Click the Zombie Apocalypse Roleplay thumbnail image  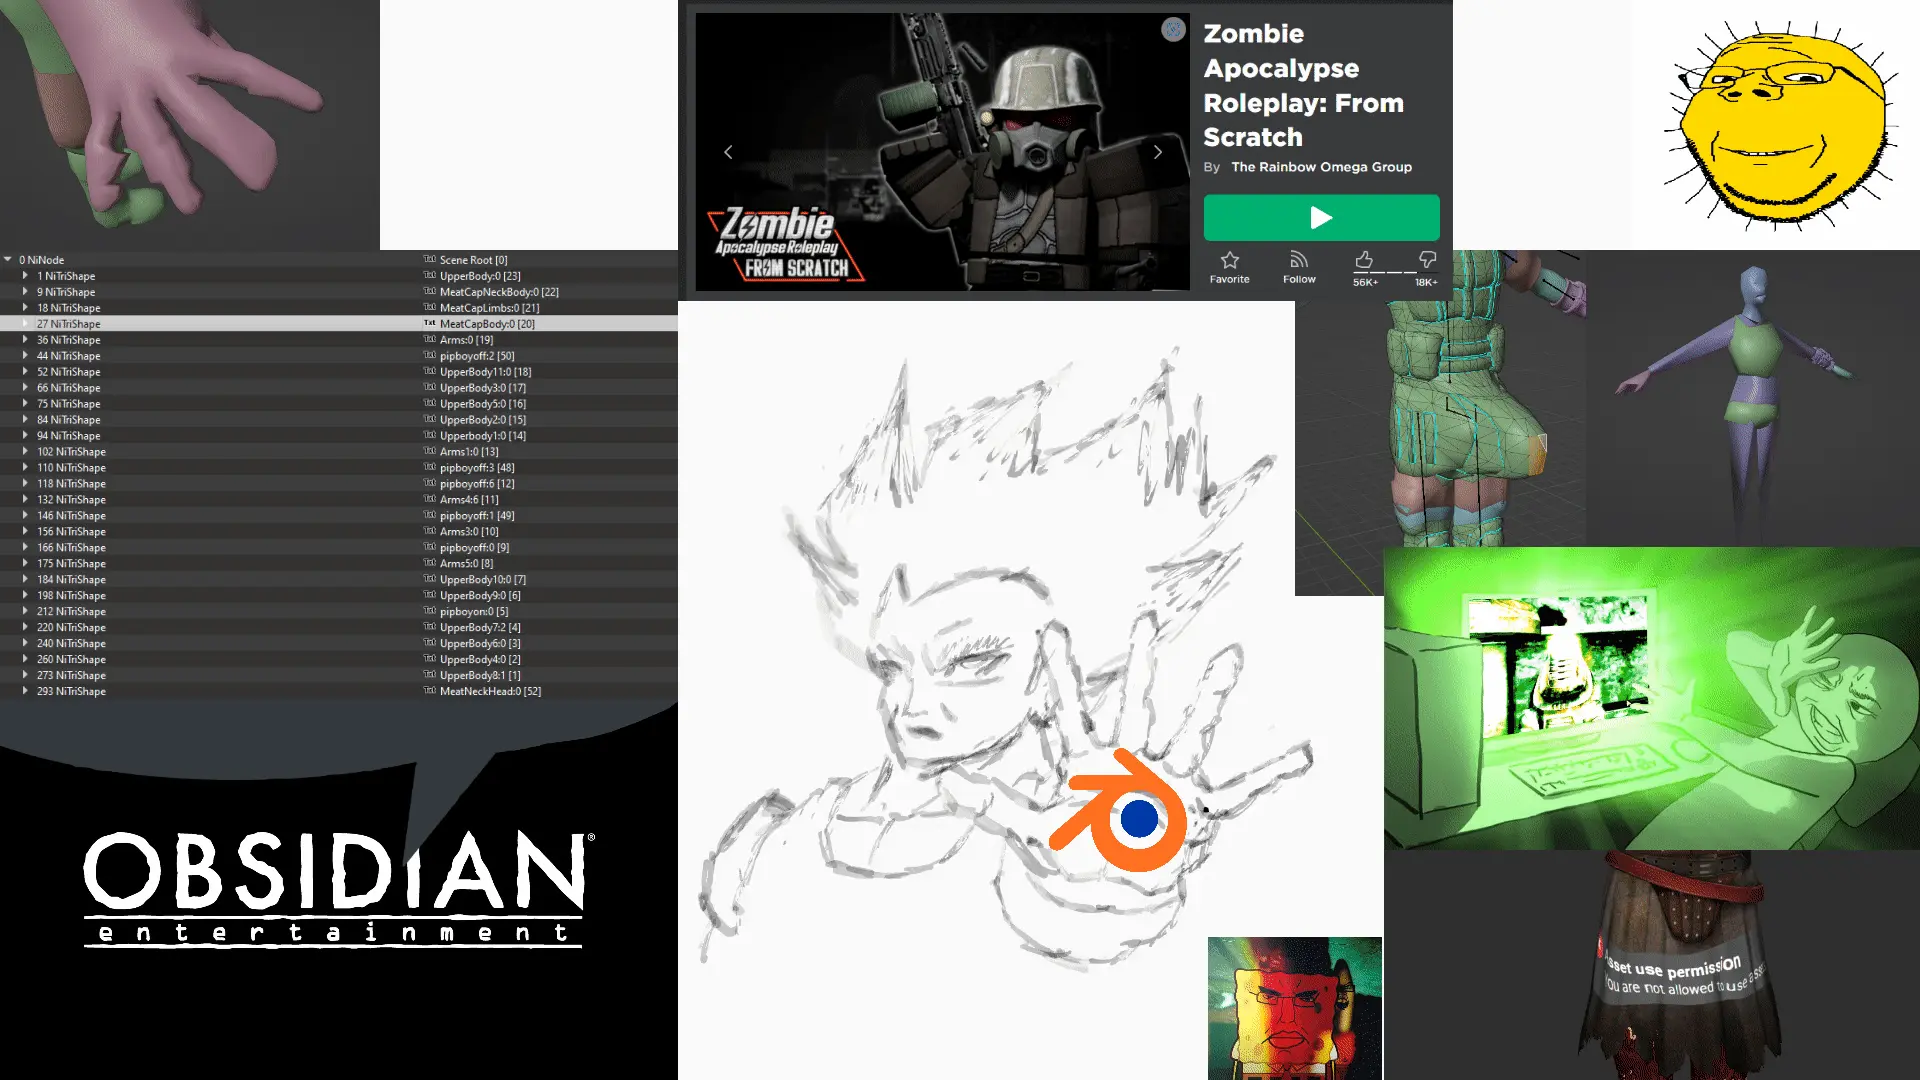point(942,152)
